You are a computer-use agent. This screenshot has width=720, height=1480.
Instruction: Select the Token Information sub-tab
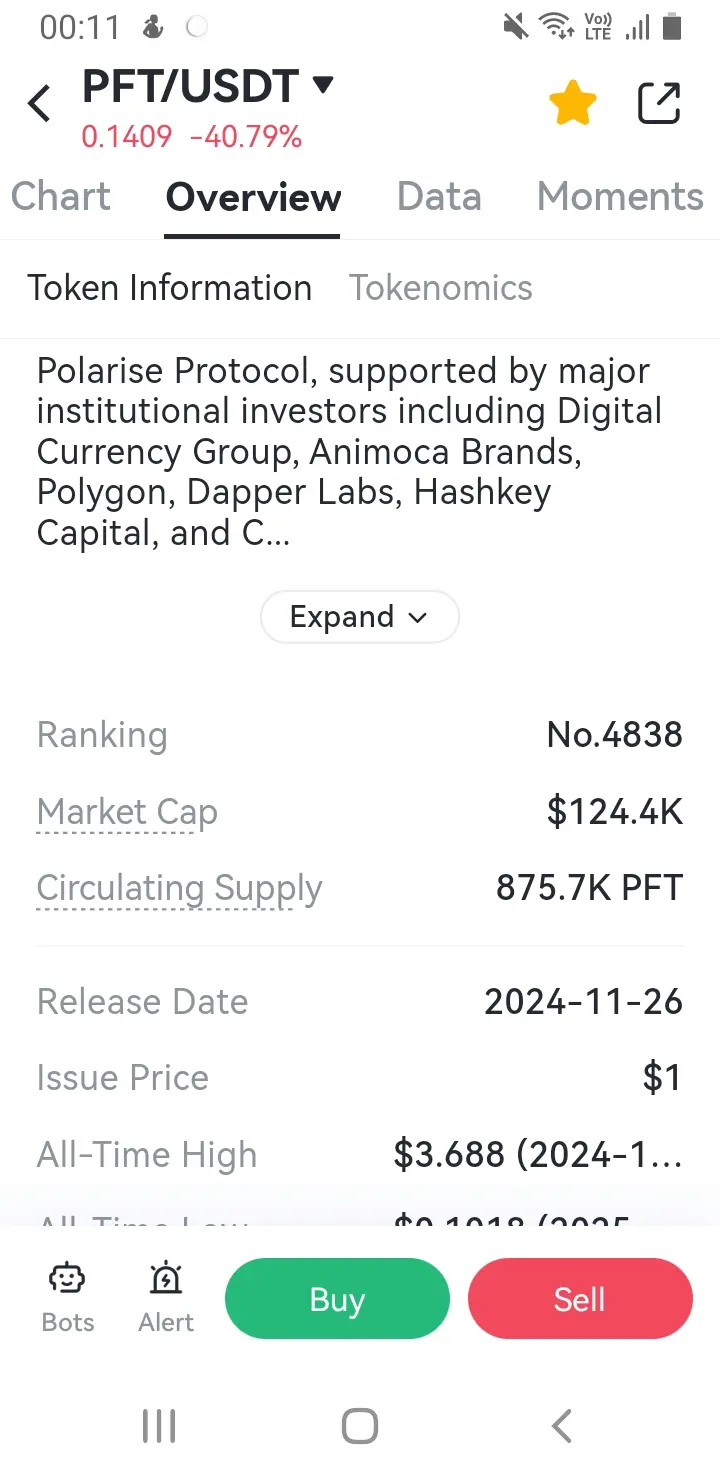(x=169, y=288)
